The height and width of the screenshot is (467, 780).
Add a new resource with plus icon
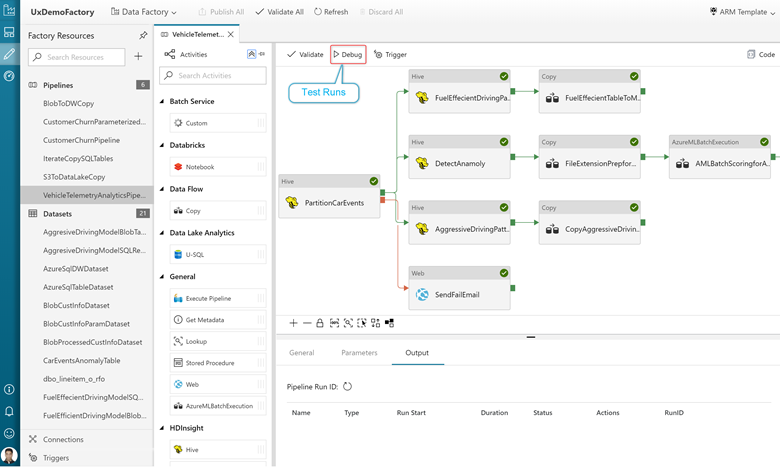138,57
